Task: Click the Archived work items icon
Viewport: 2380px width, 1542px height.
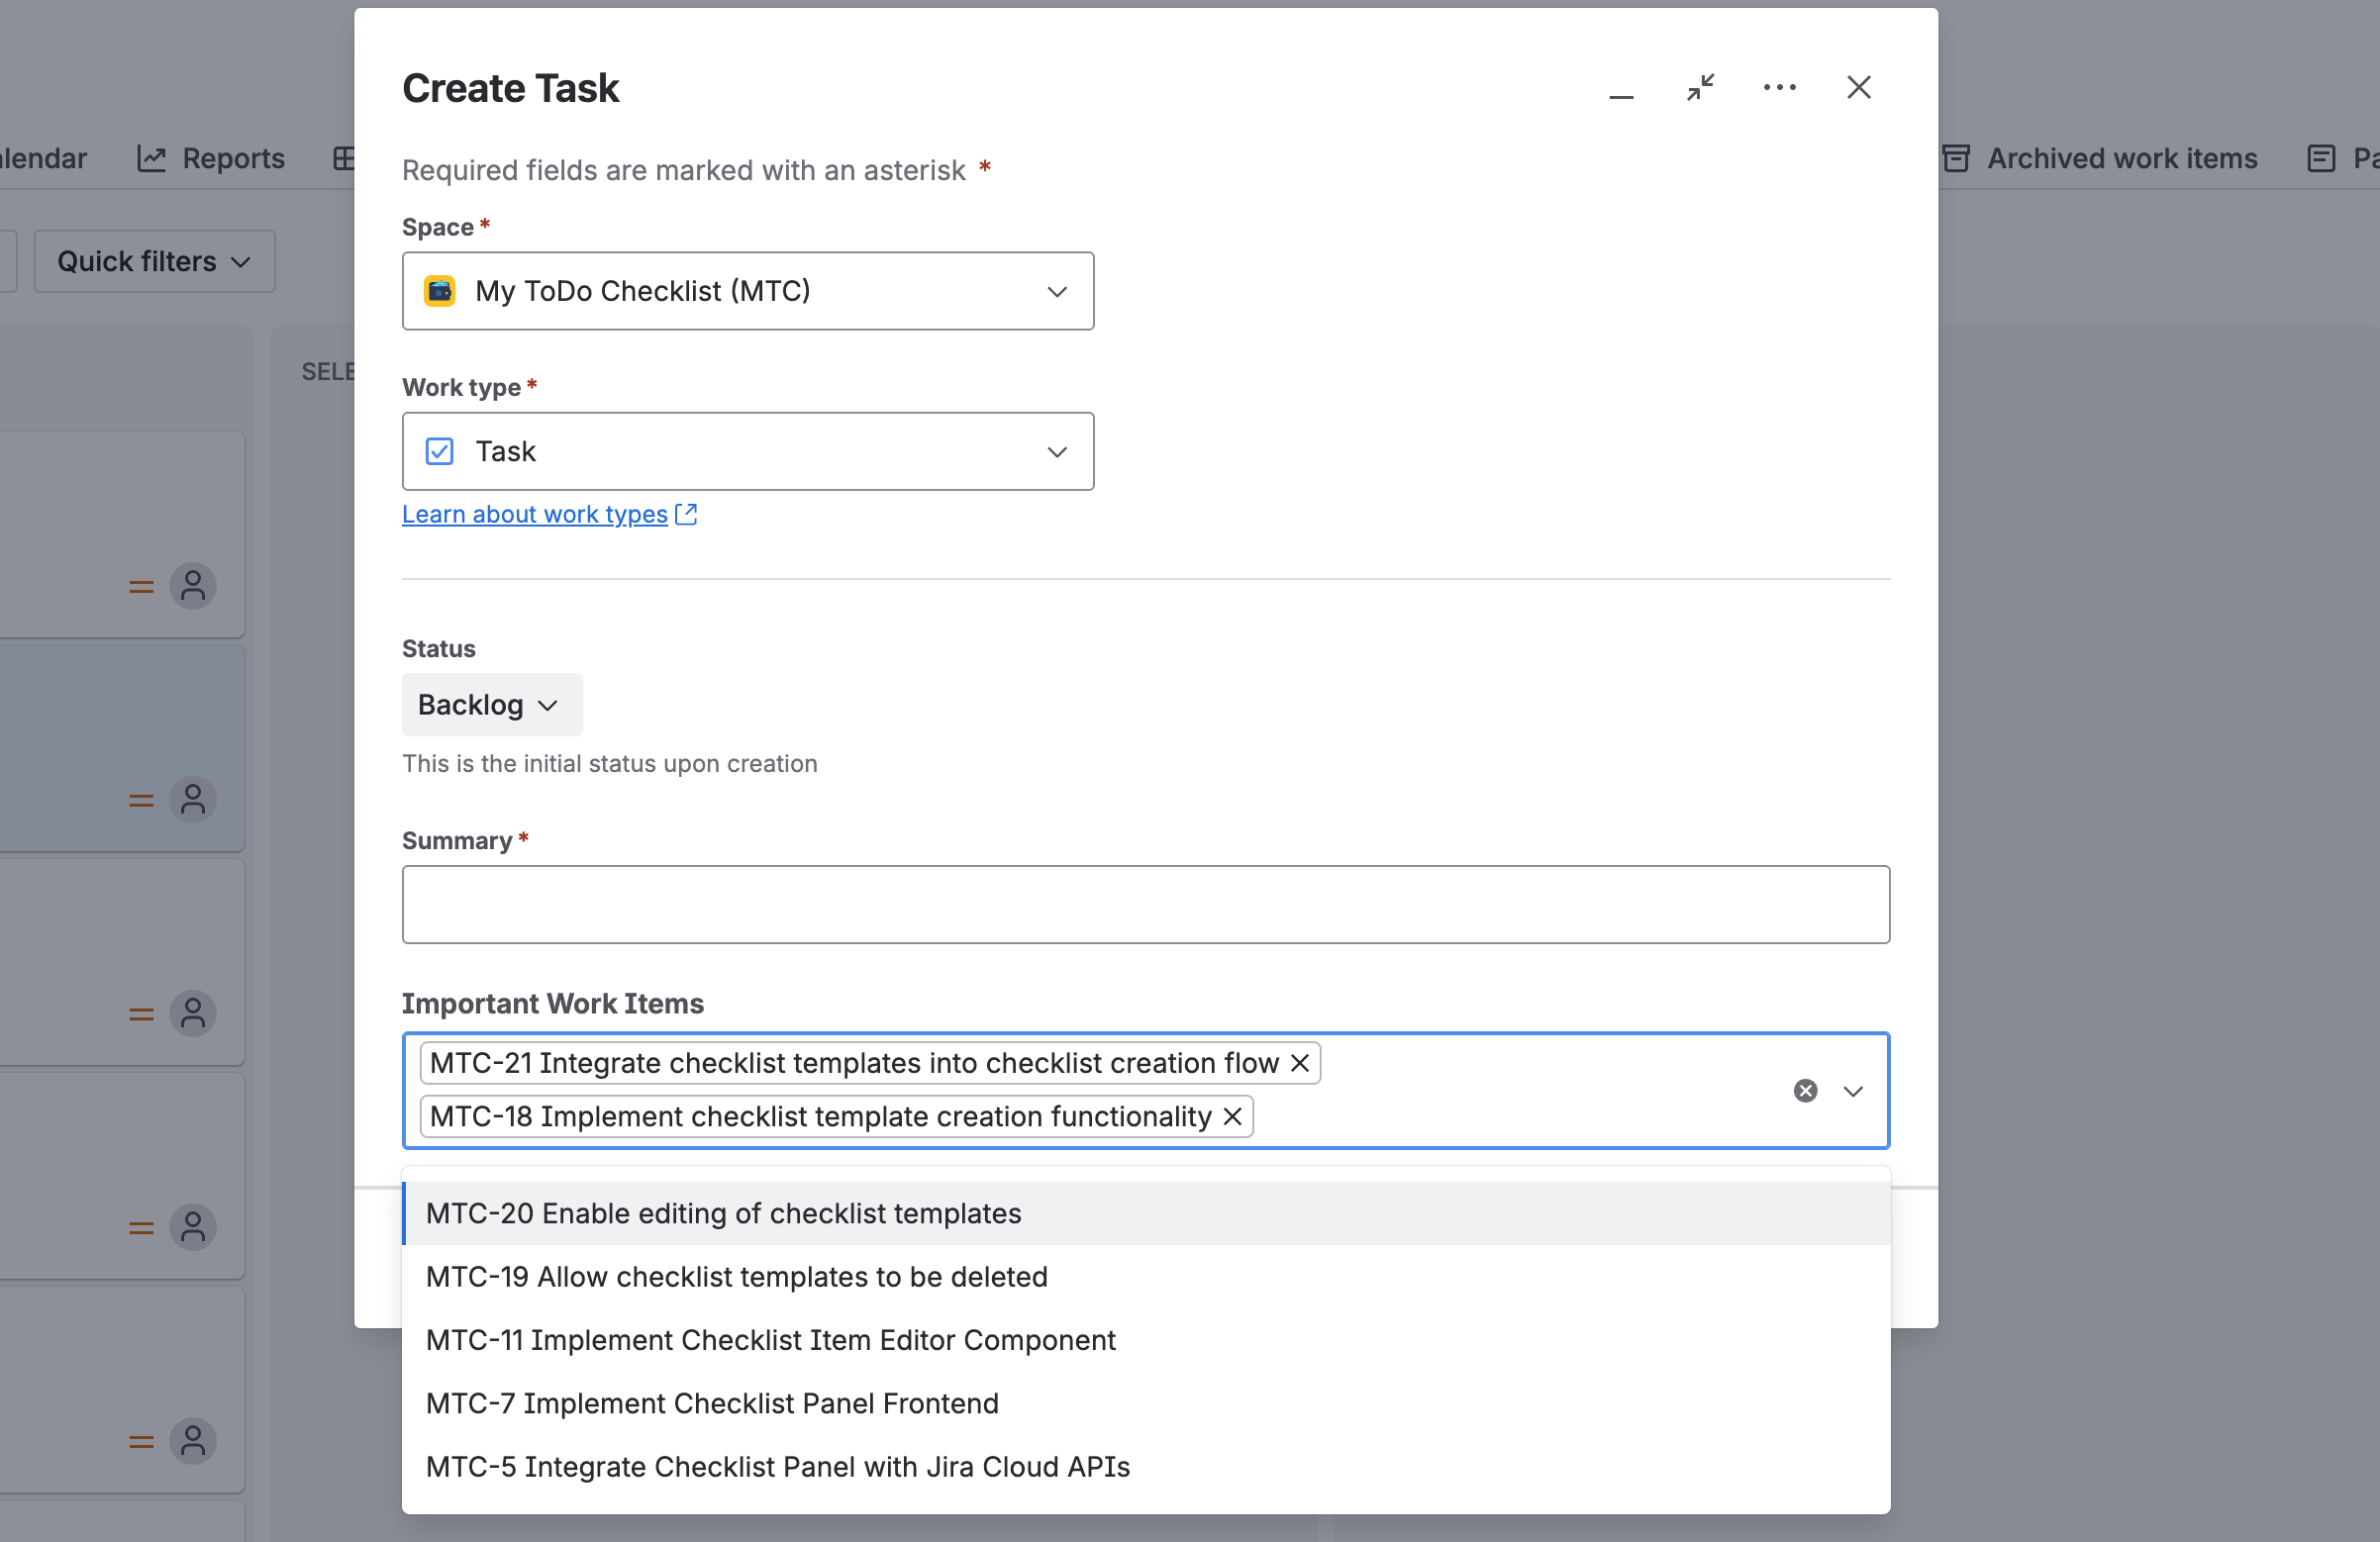Action: (x=1956, y=158)
